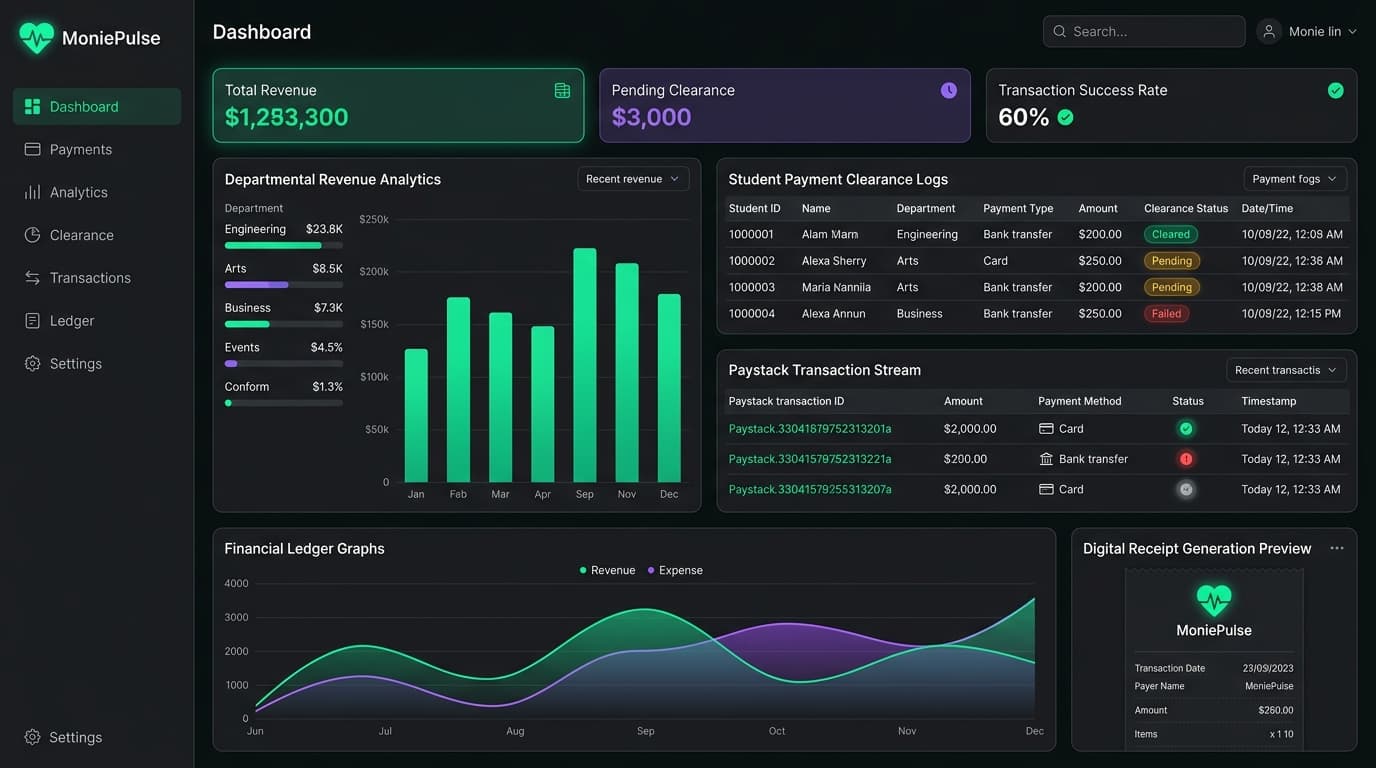The height and width of the screenshot is (768, 1376).
Task: Expand the Monie lin account menu chevron
Action: 1353,32
